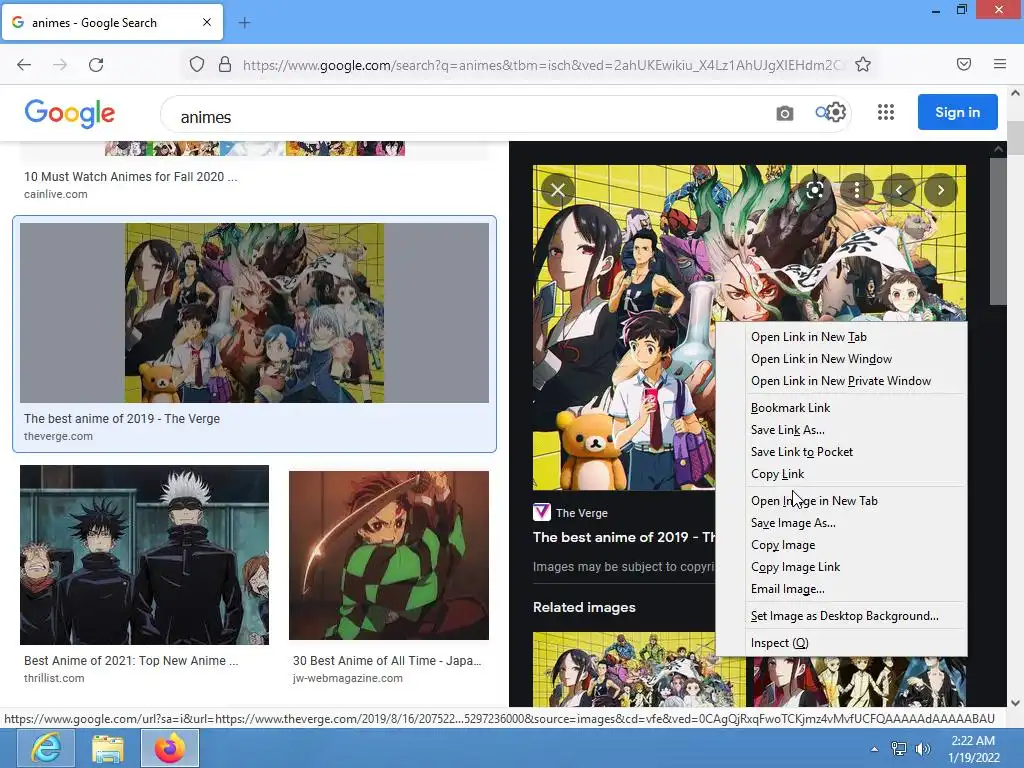The image size is (1024, 768).
Task: Click the Firefox taskbar button
Action: pos(170,748)
